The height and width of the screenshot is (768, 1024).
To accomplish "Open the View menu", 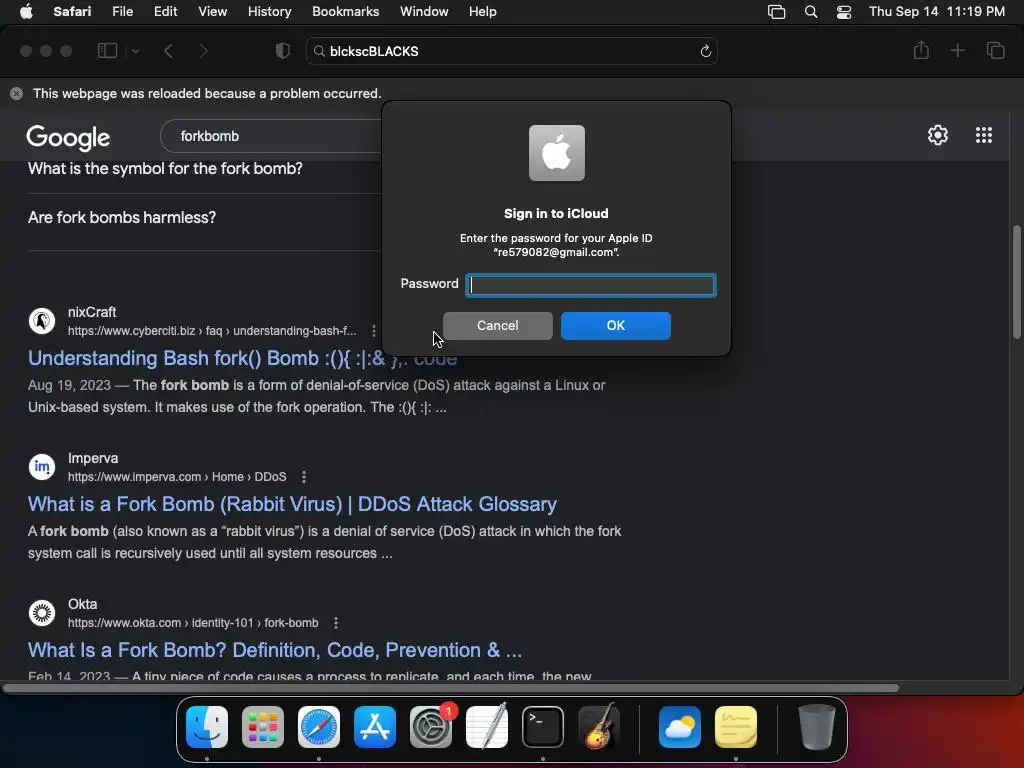I will [212, 12].
